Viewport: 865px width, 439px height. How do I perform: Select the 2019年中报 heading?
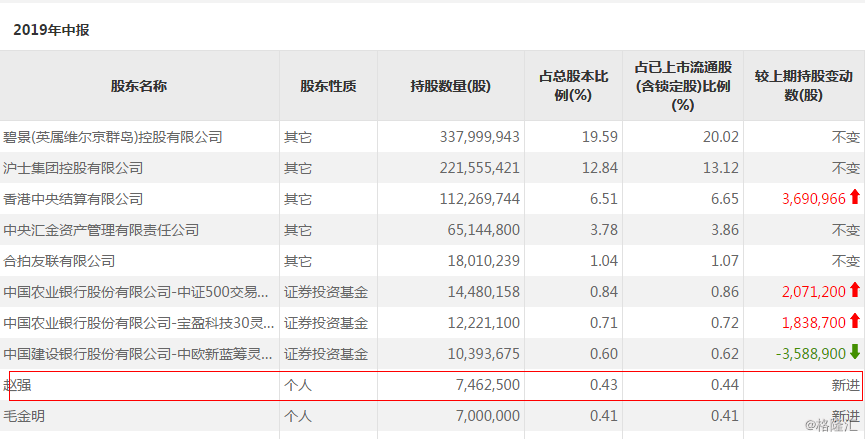pyautogui.click(x=51, y=30)
